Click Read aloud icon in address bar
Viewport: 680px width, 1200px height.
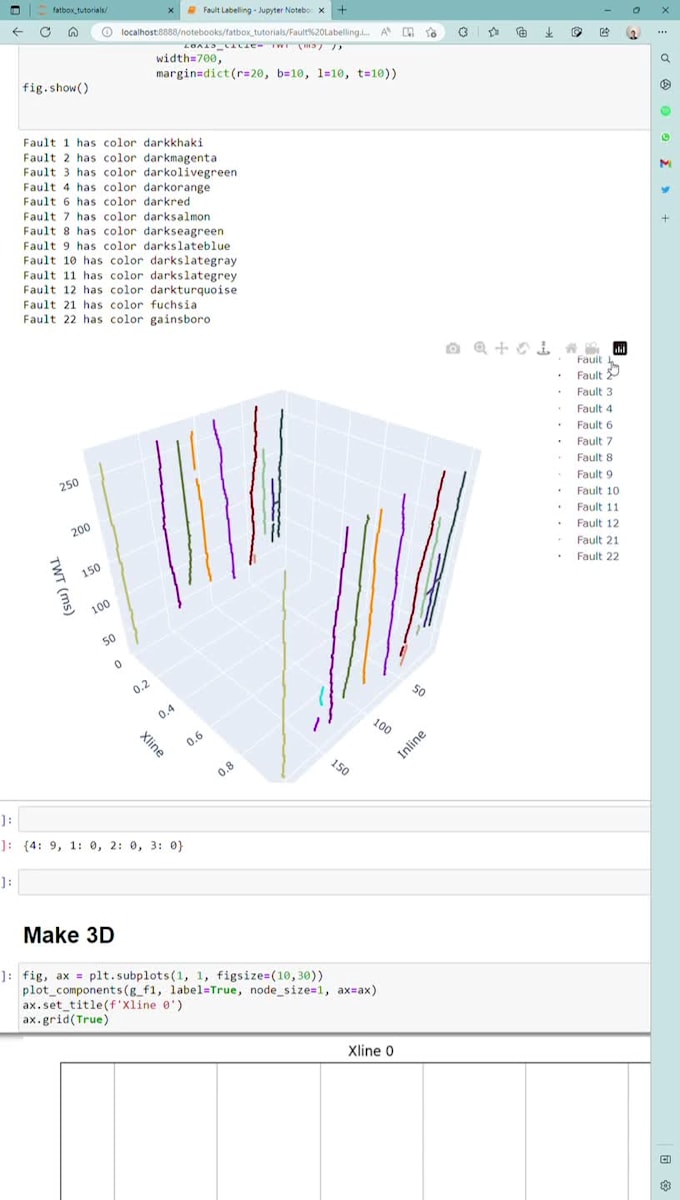tap(385, 32)
